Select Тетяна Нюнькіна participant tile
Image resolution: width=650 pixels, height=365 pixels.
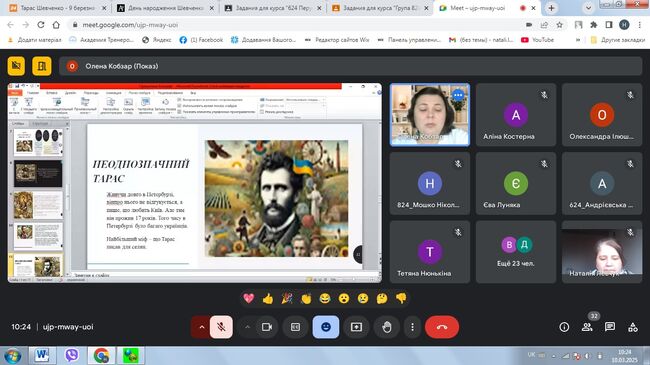pyautogui.click(x=429, y=252)
